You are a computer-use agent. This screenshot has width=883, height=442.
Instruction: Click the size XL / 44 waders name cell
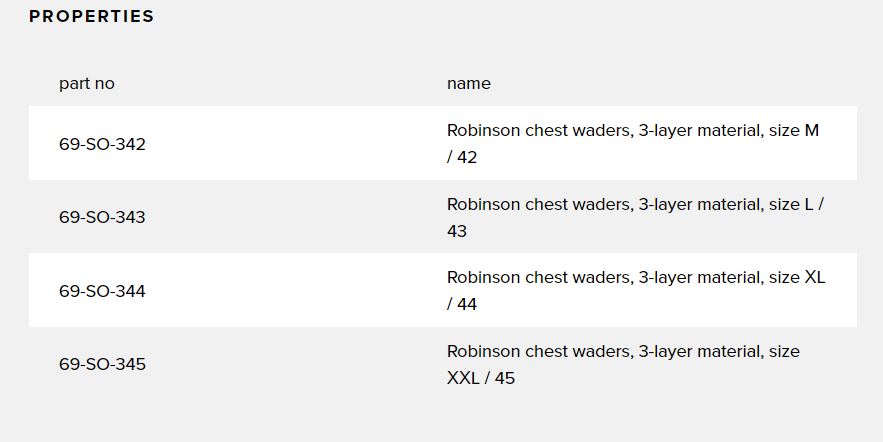click(x=636, y=290)
